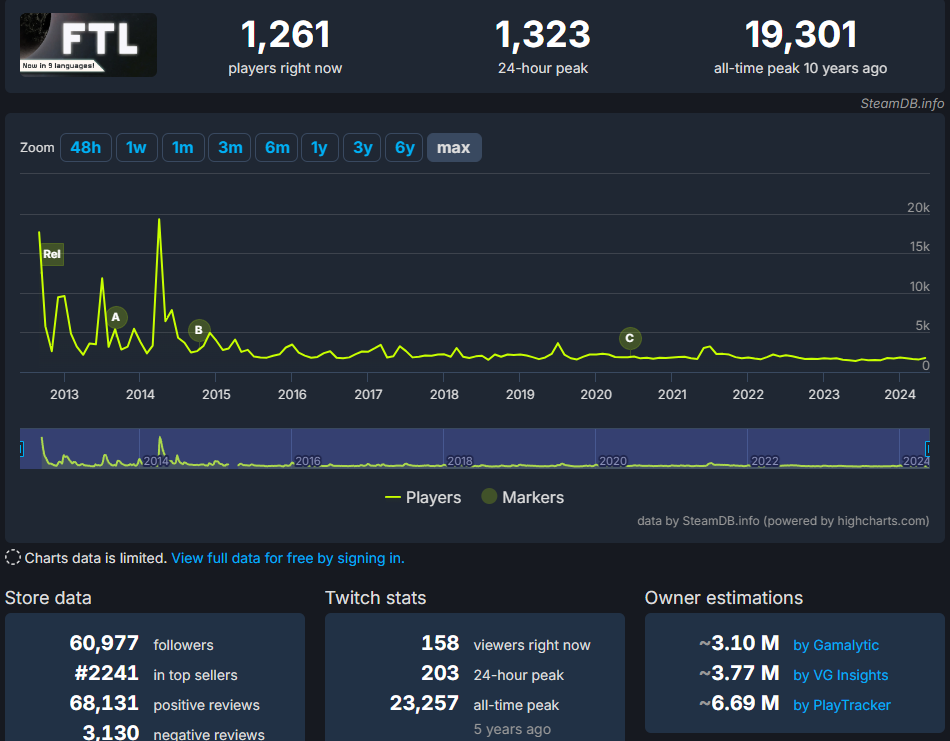Click the Rel release marker on chart
The height and width of the screenshot is (741, 950).
[x=52, y=254]
